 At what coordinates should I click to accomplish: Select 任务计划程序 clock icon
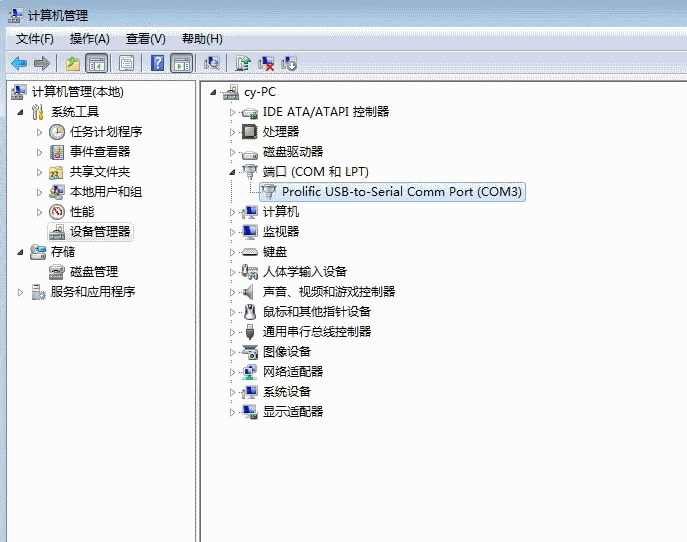point(57,132)
